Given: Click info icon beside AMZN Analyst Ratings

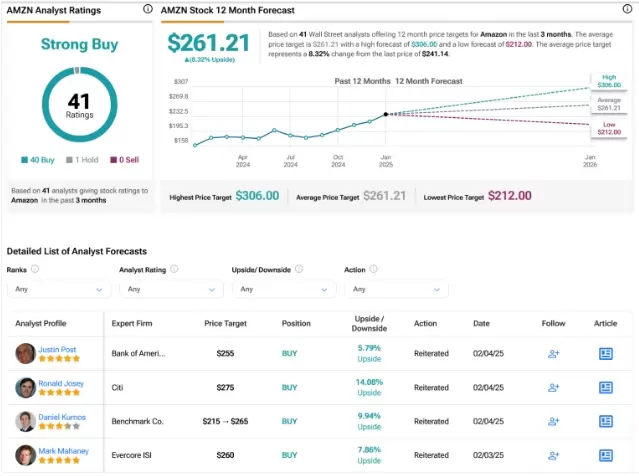Looking at the screenshot, I should [x=148, y=9].
